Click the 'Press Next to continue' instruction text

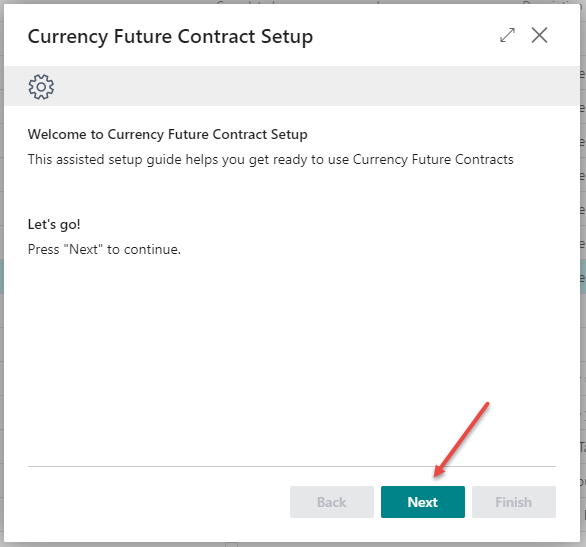104,249
